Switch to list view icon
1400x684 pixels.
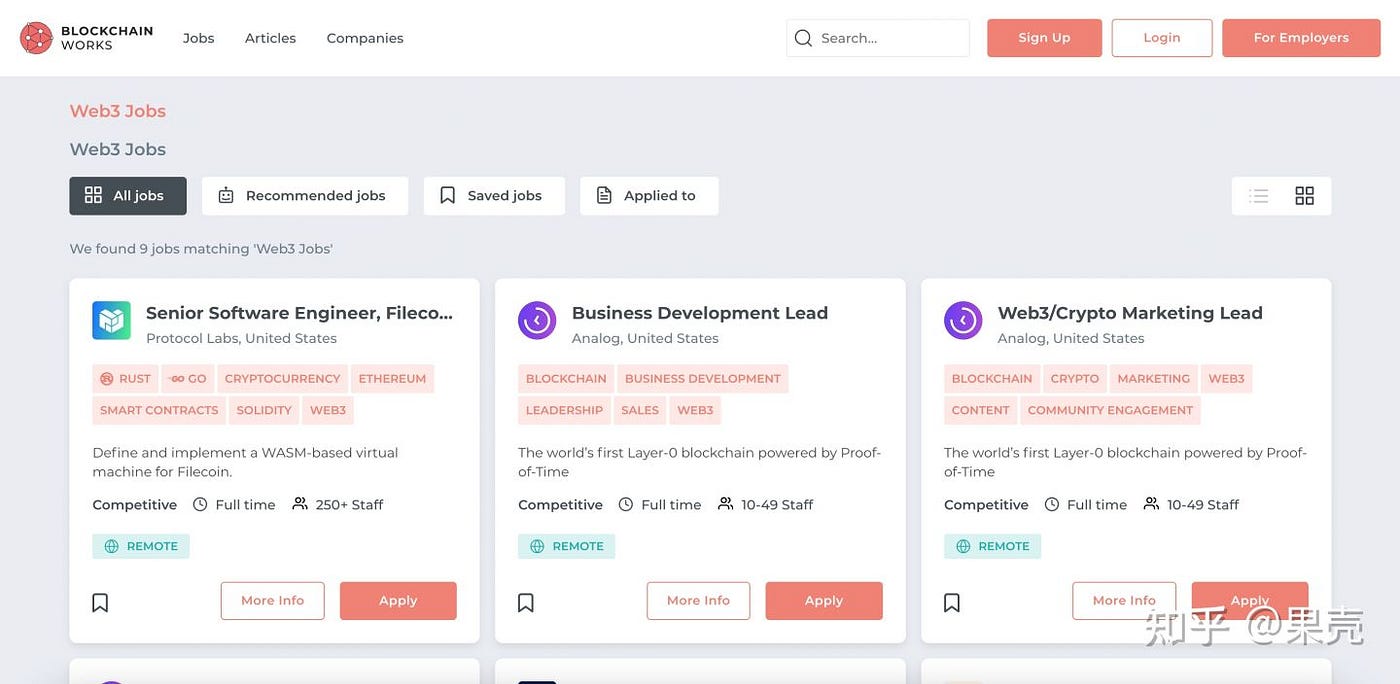point(1259,196)
